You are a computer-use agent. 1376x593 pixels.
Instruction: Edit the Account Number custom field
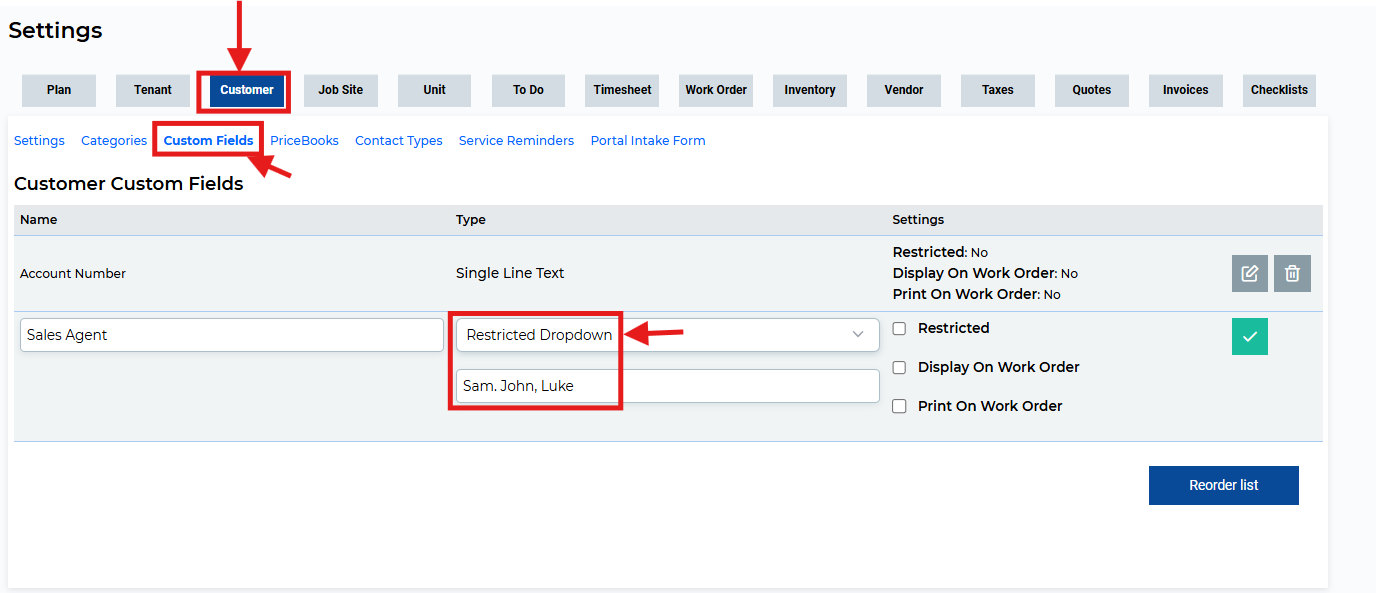coord(1250,273)
